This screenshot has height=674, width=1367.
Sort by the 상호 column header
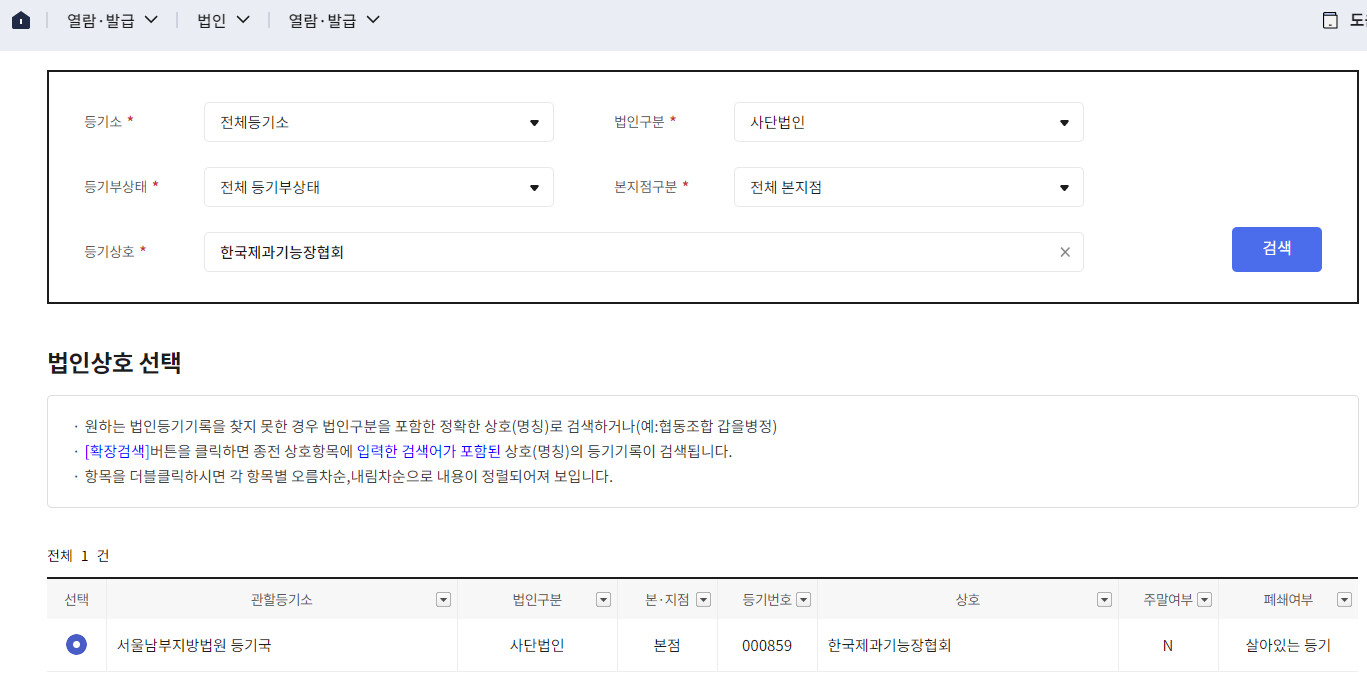[967, 600]
